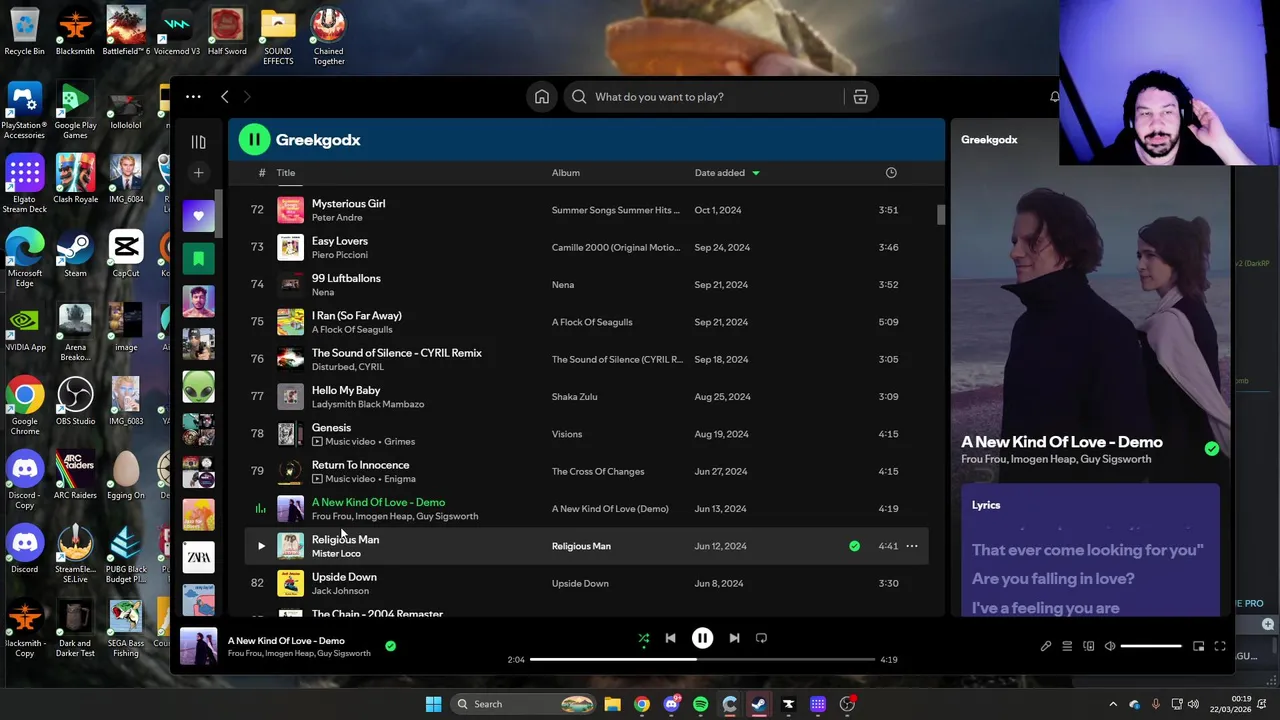Mute with the volume speaker icon

coord(1110,647)
